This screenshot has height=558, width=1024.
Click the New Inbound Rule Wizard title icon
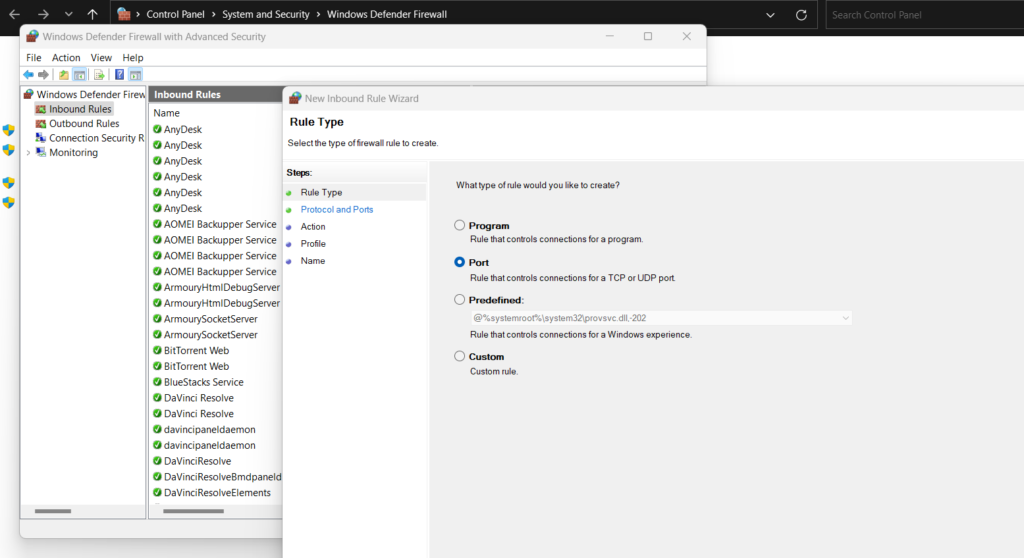pyautogui.click(x=295, y=98)
